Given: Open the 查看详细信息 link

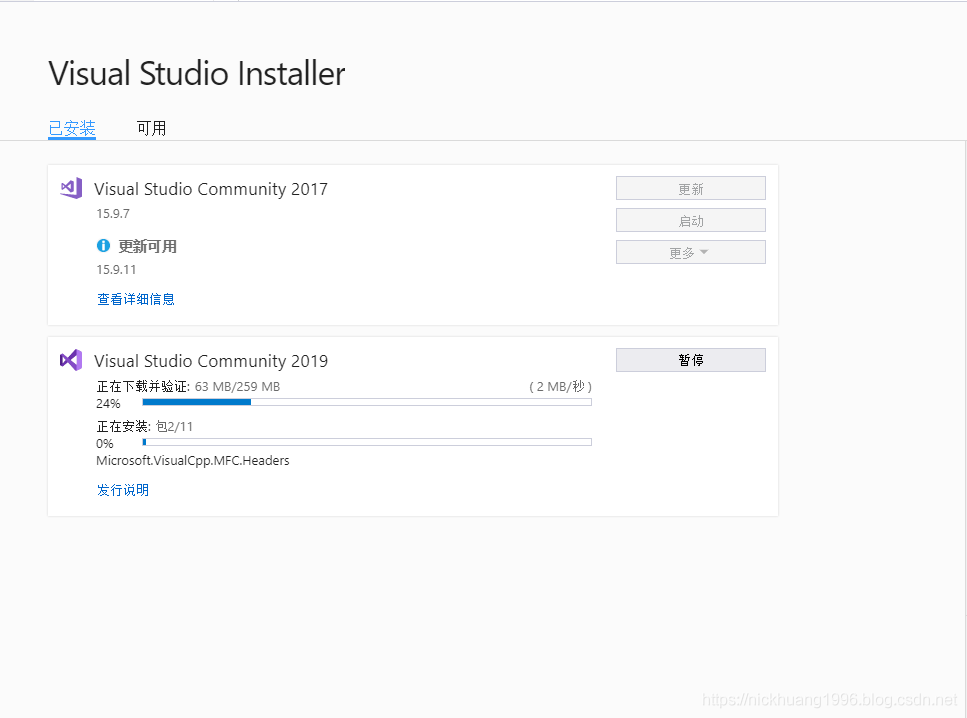Looking at the screenshot, I should [136, 299].
